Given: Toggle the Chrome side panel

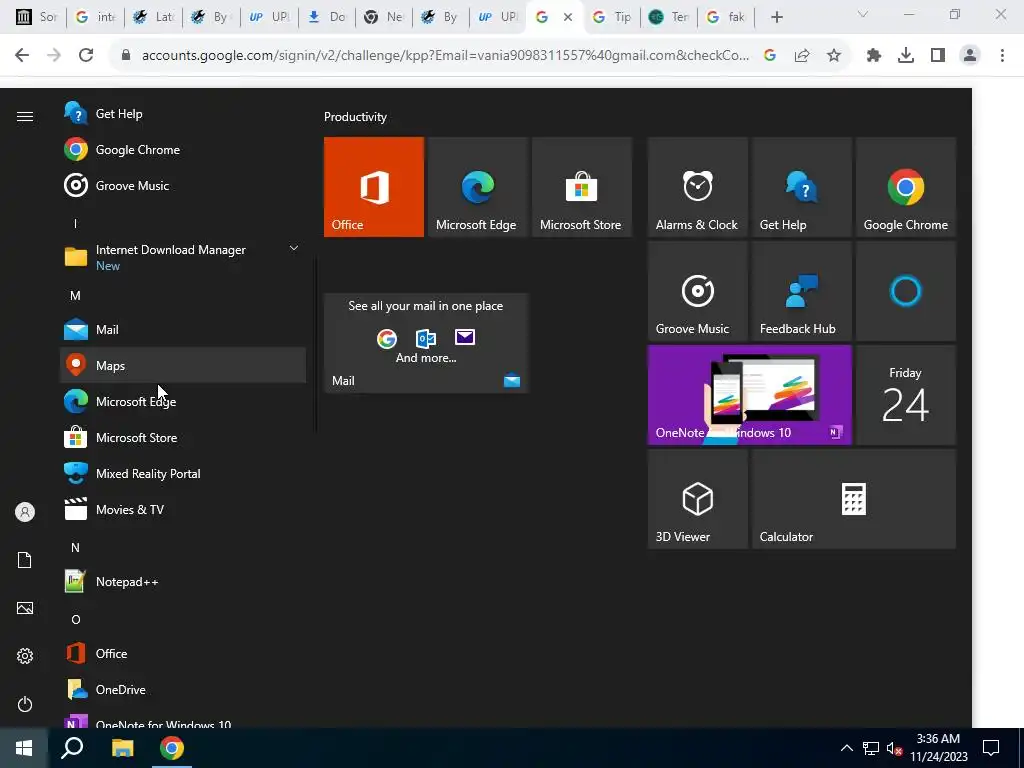Looking at the screenshot, I should (938, 56).
